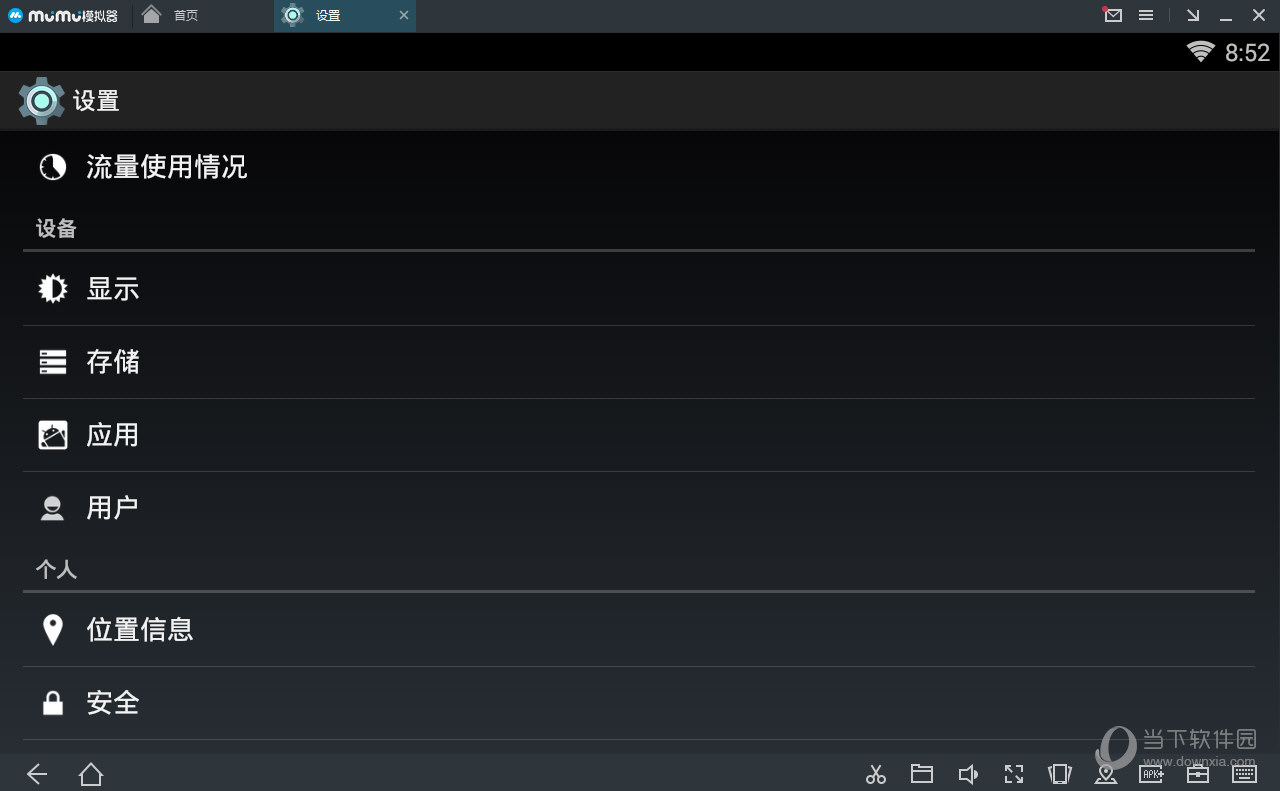1280x791 pixels.
Task: Open the shared folder icon
Action: (922, 773)
